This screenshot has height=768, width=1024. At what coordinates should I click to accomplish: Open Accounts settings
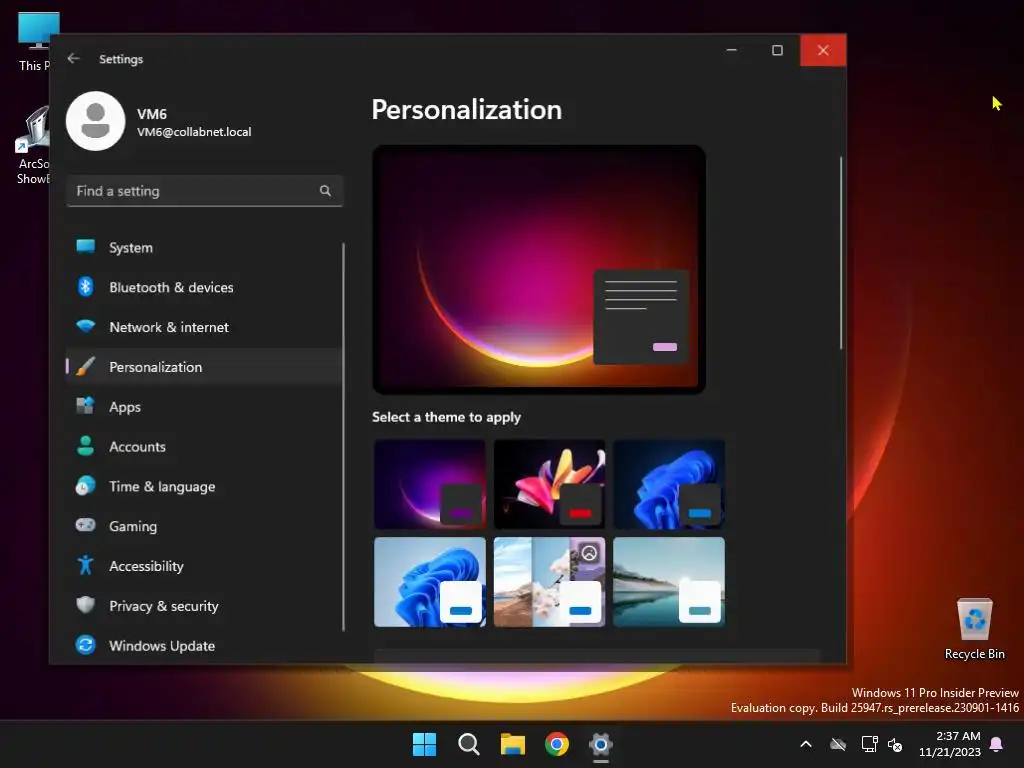204,447
